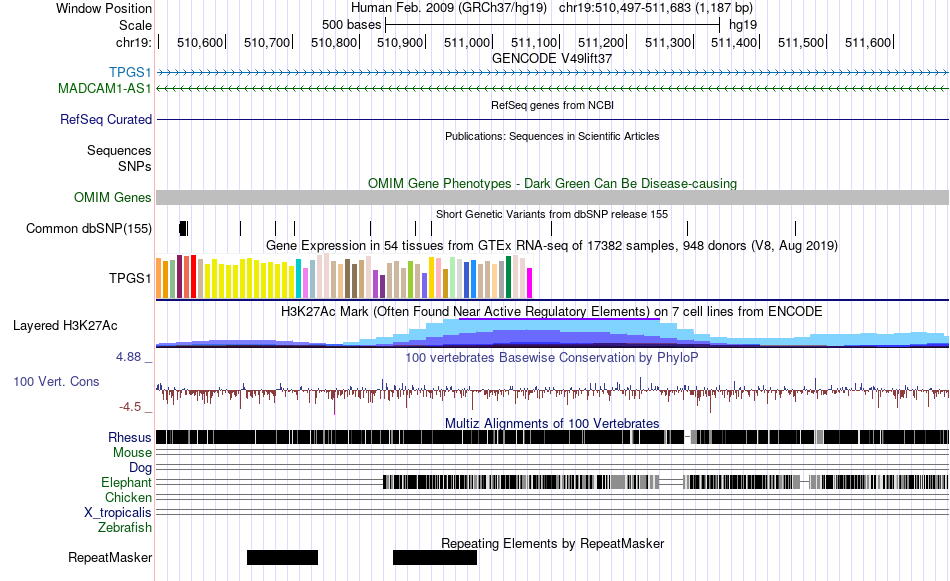Click the dark green bar in GTEx chart
Screen dimensions: 950x581
(508, 277)
